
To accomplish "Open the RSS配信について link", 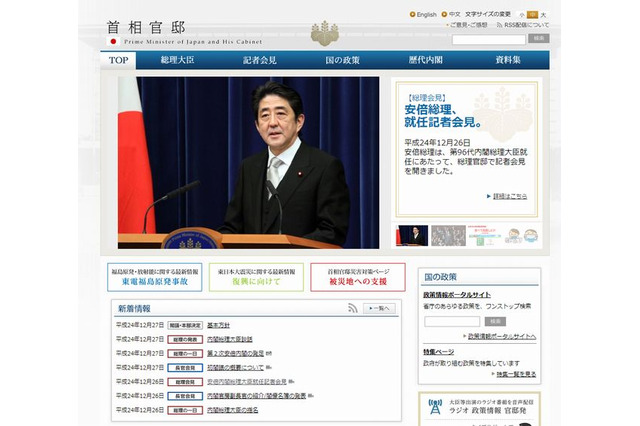I will [x=527, y=25].
